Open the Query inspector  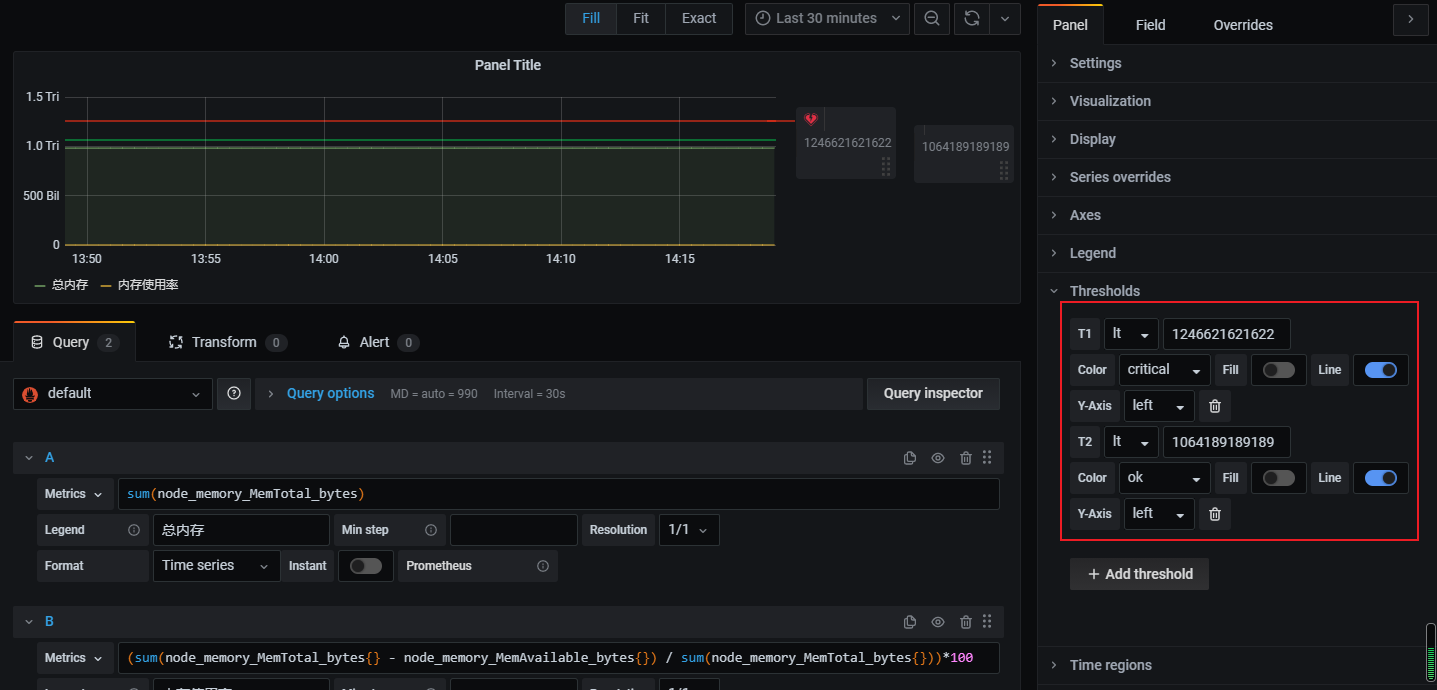pyautogui.click(x=932, y=394)
